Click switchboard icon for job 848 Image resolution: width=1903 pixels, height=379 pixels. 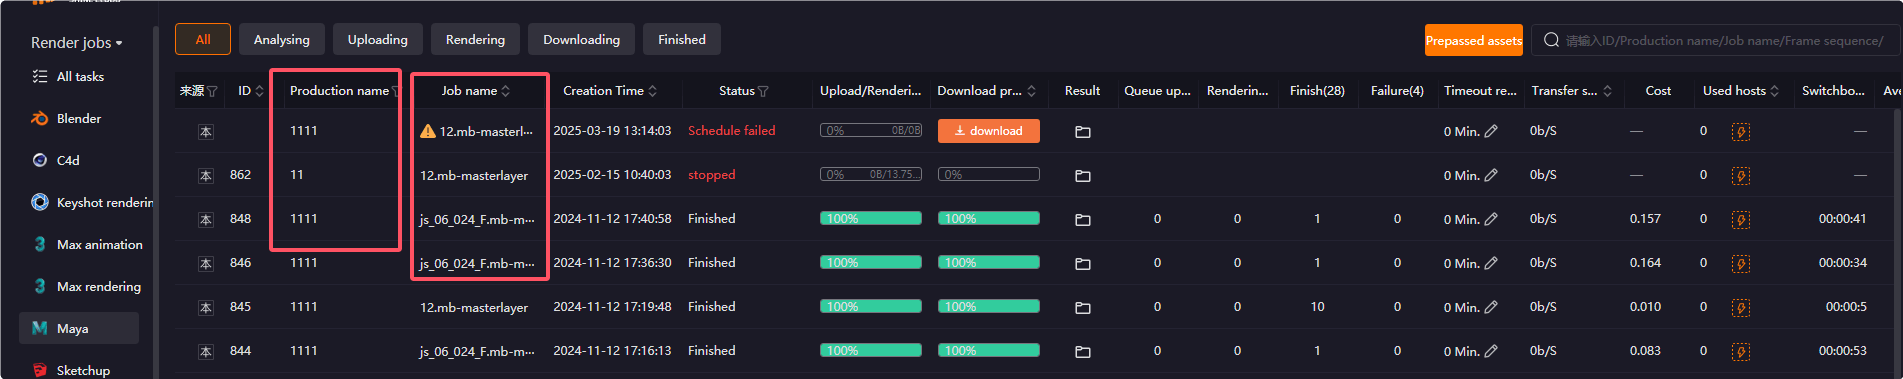[x=1741, y=220]
